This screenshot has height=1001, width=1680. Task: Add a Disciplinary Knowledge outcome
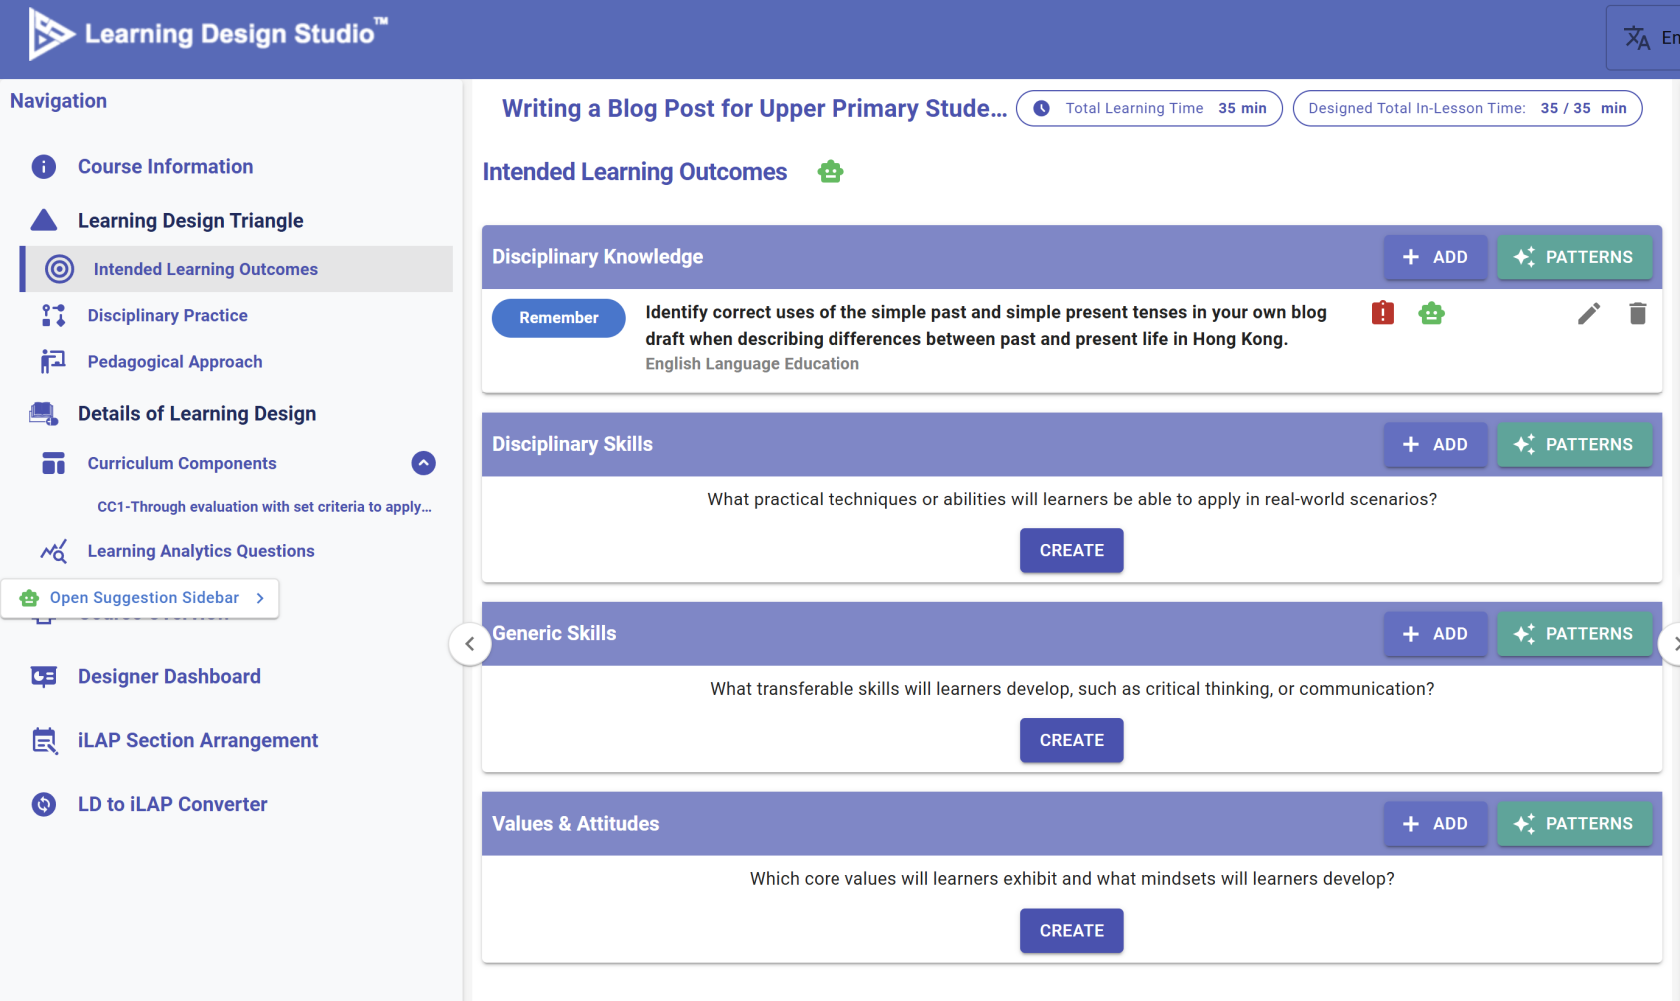pos(1435,257)
